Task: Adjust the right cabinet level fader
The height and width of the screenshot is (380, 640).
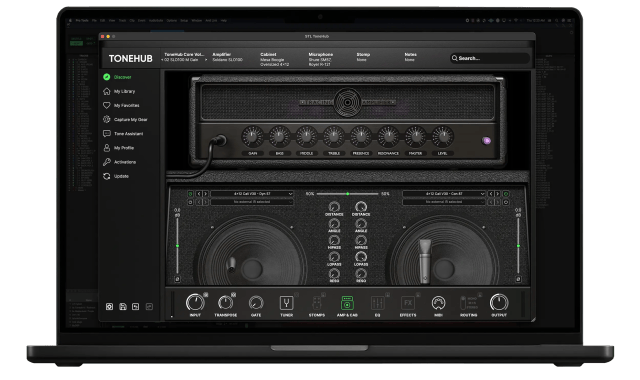Action: click(x=518, y=246)
